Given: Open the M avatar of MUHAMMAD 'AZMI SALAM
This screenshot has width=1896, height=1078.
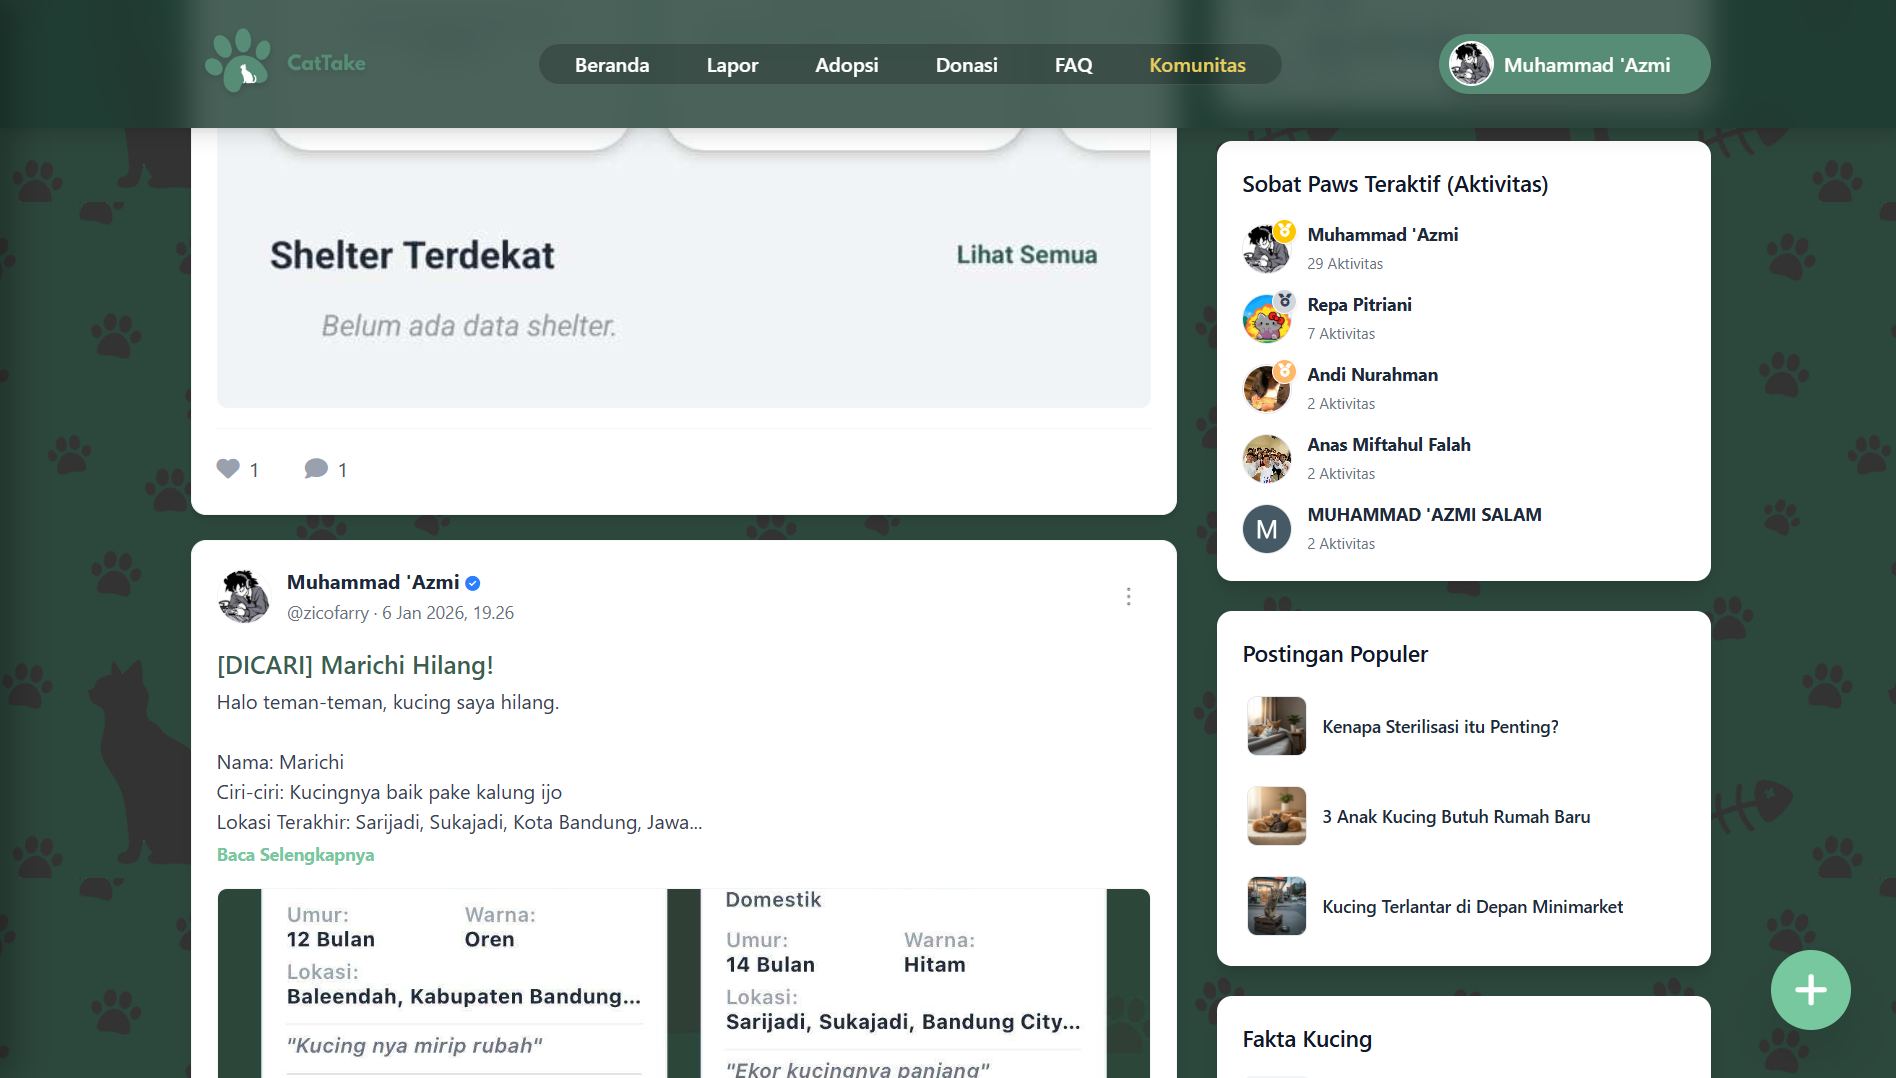Looking at the screenshot, I should coord(1266,529).
